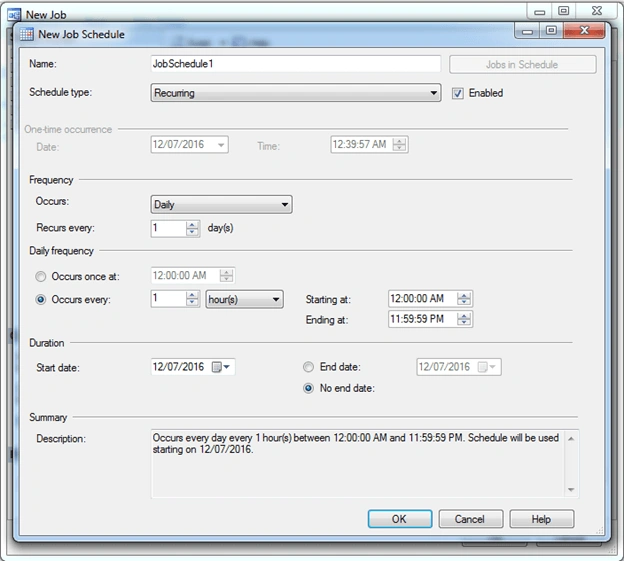Confirm the schedule with OK

[x=400, y=519]
